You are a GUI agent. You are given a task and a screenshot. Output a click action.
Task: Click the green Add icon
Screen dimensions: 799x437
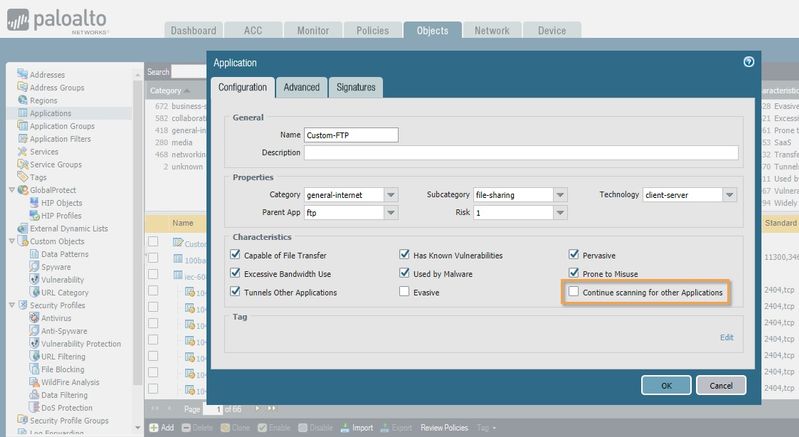click(x=153, y=428)
